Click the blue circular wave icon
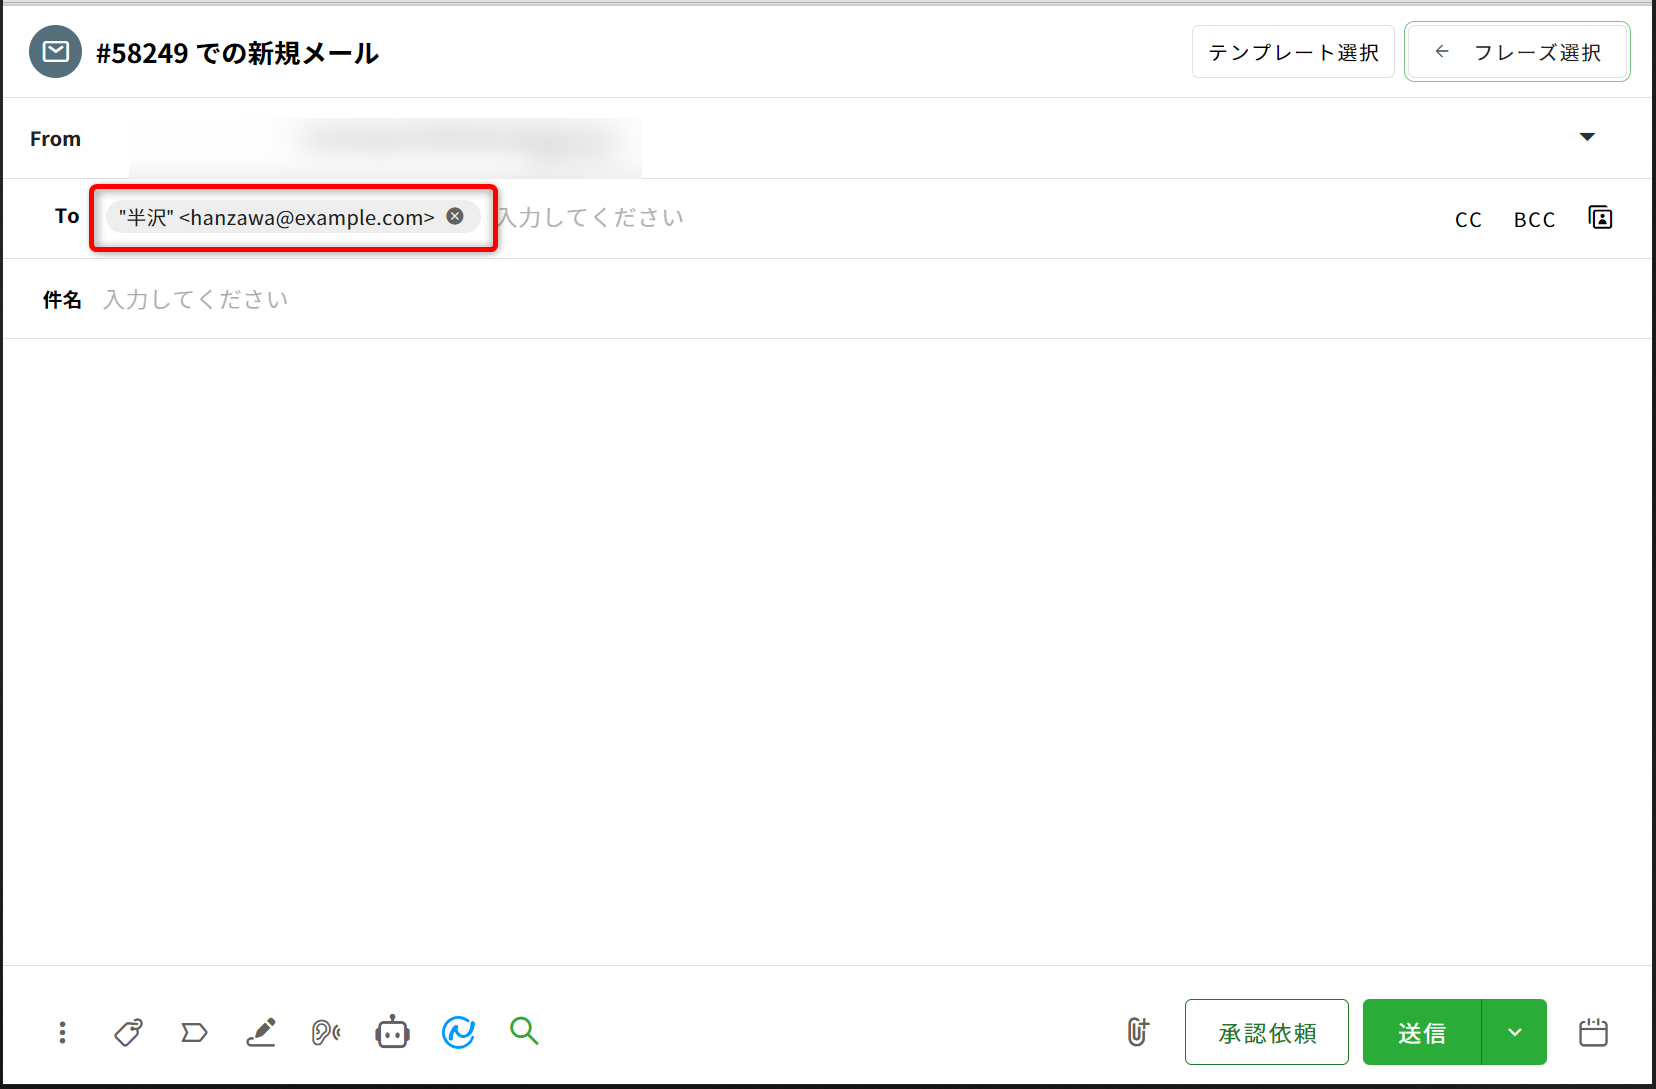Image resolution: width=1656 pixels, height=1089 pixels. tap(458, 1032)
